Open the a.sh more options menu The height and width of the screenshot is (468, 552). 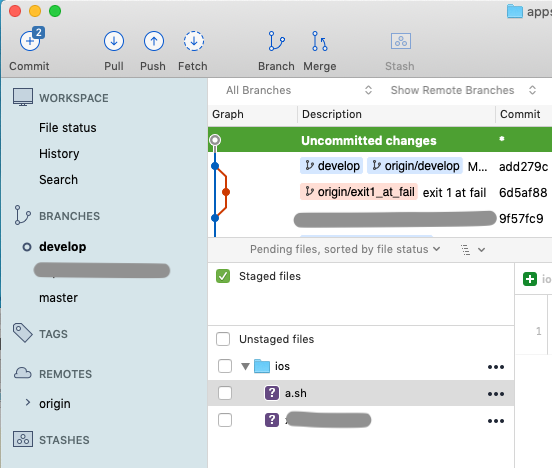click(496, 394)
